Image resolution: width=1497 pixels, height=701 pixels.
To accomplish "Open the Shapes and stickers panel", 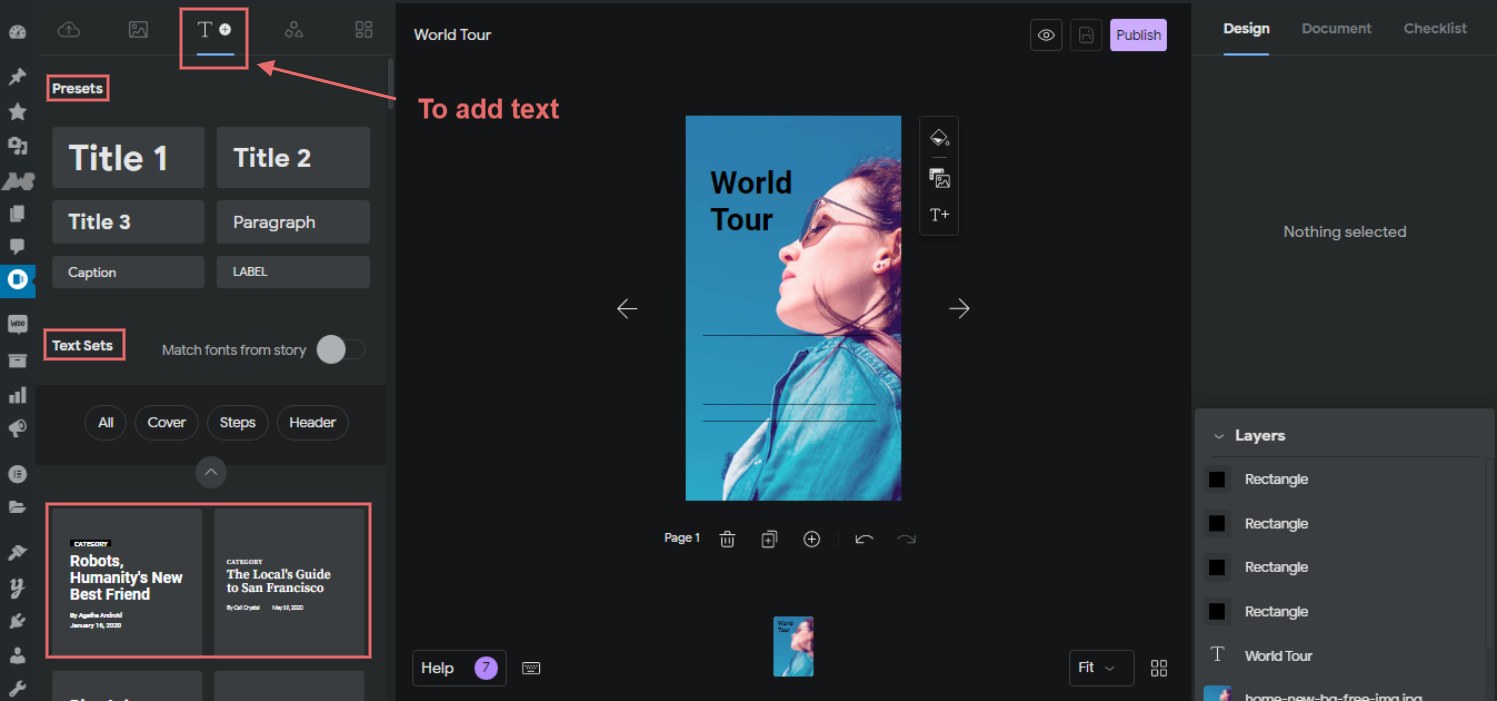I will click(x=293, y=29).
